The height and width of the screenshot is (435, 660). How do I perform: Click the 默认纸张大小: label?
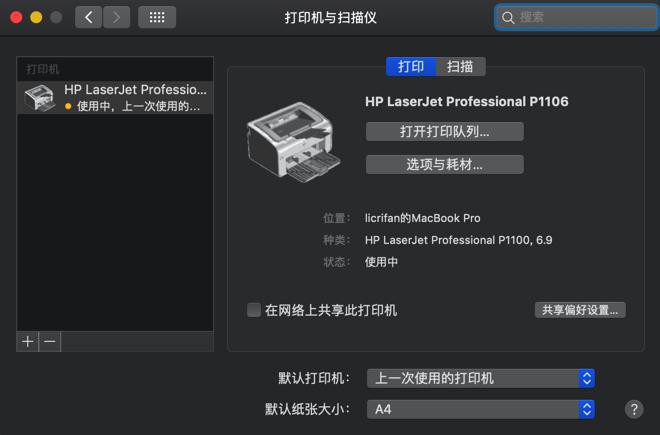(x=307, y=409)
